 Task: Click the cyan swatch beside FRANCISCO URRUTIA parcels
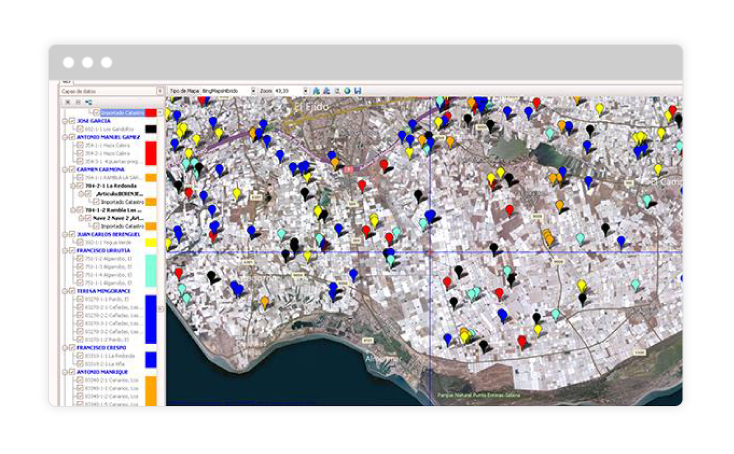(151, 271)
